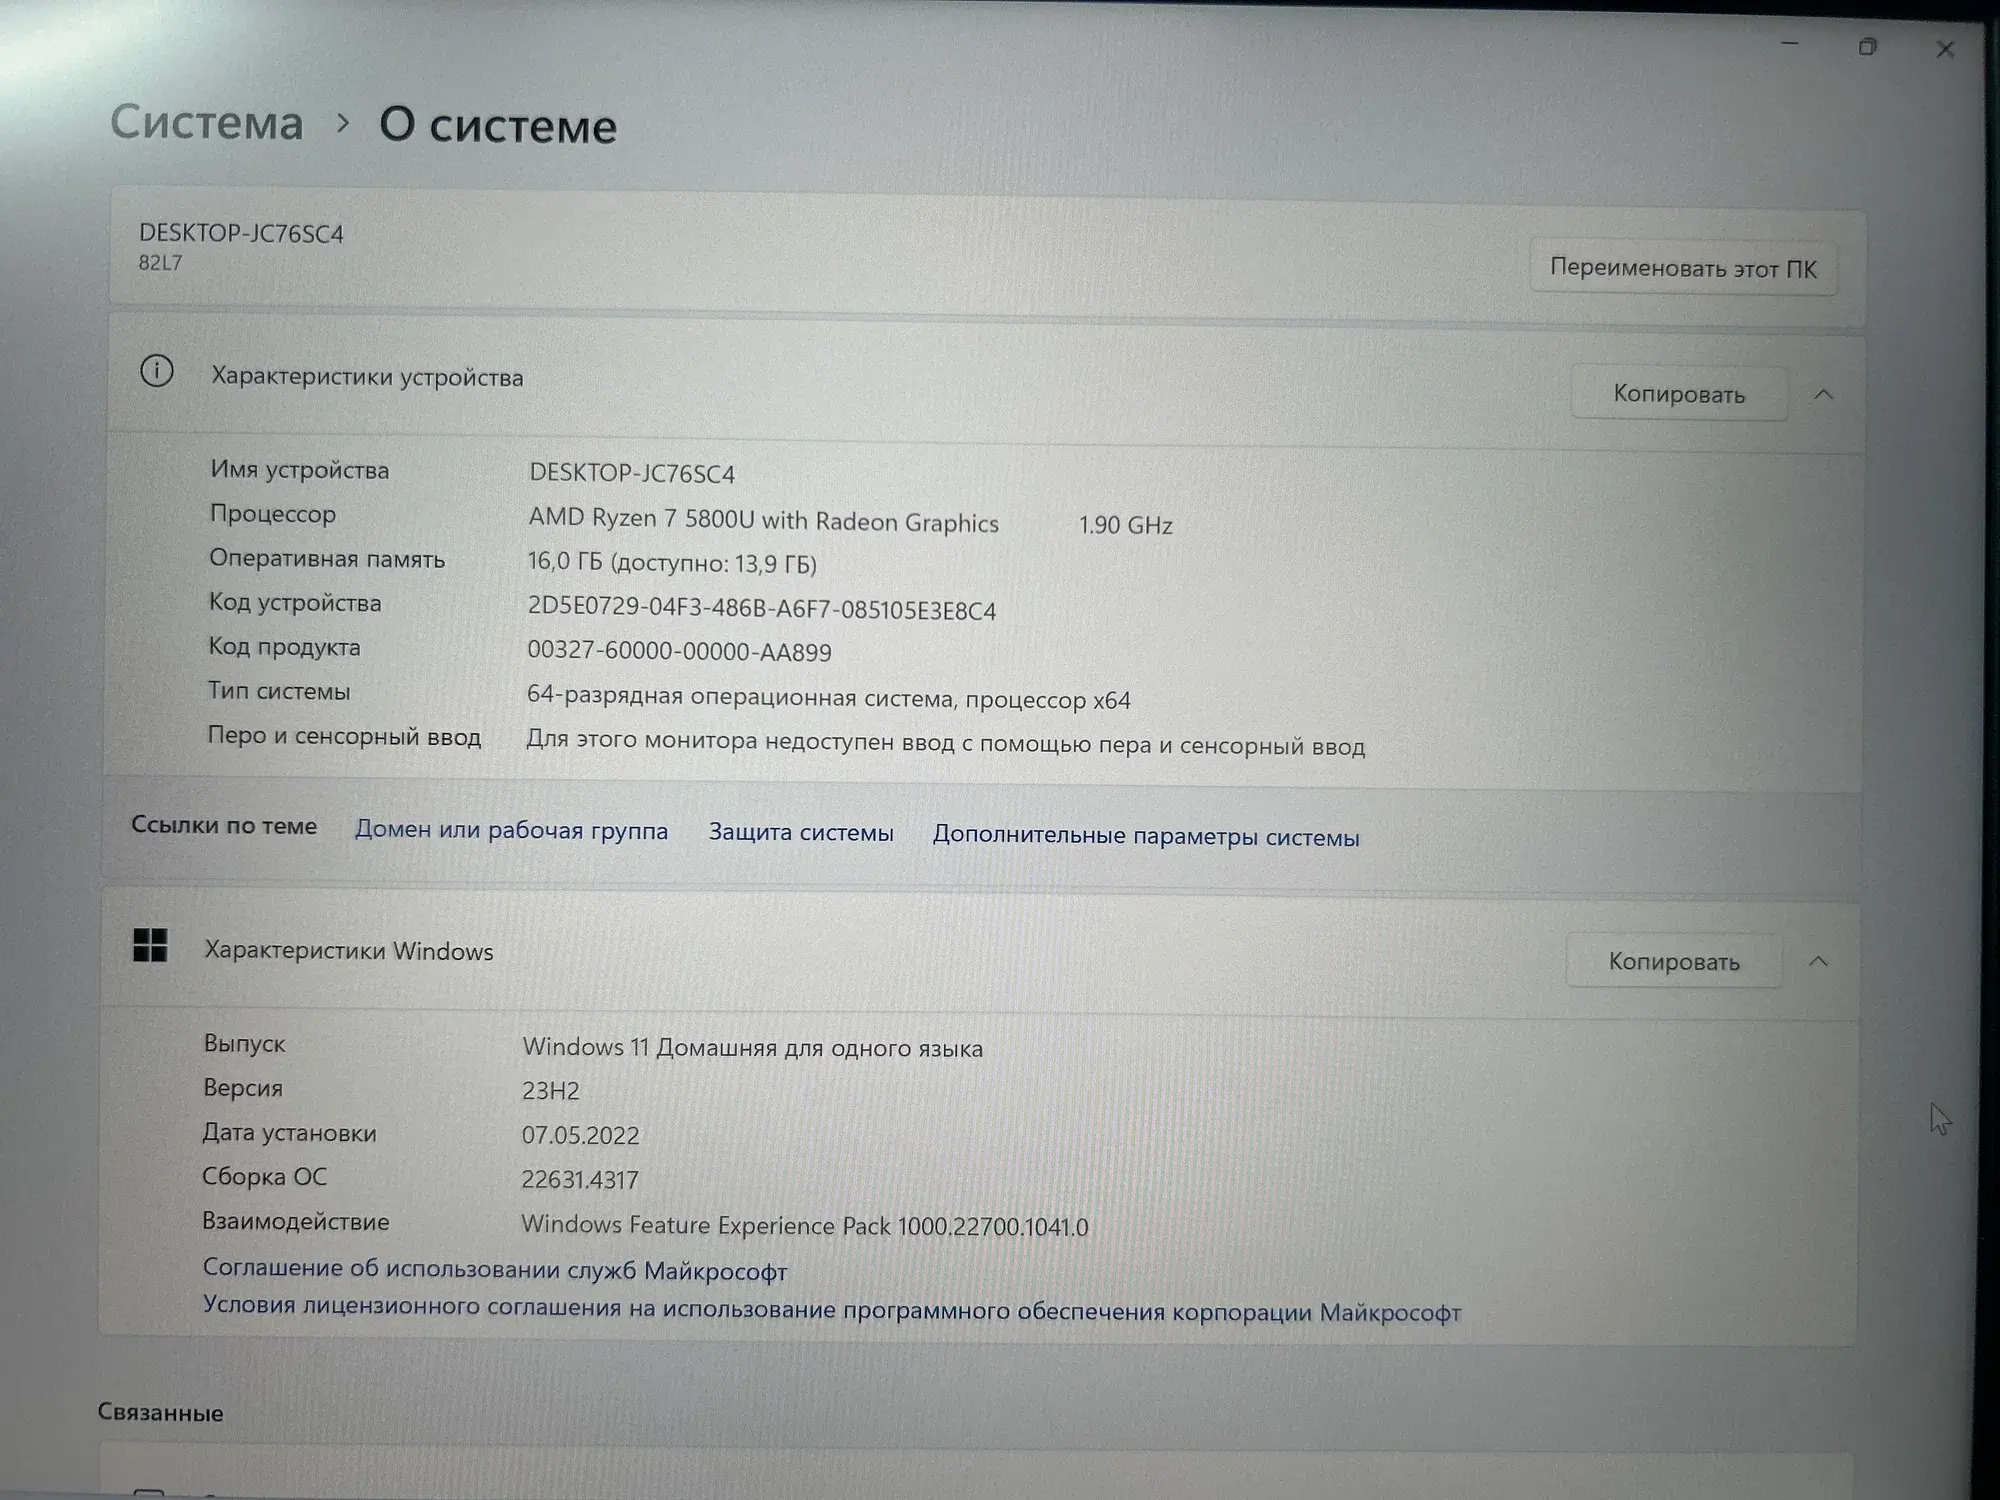
Task: Select the 1.90 GHz value
Action: (1125, 525)
